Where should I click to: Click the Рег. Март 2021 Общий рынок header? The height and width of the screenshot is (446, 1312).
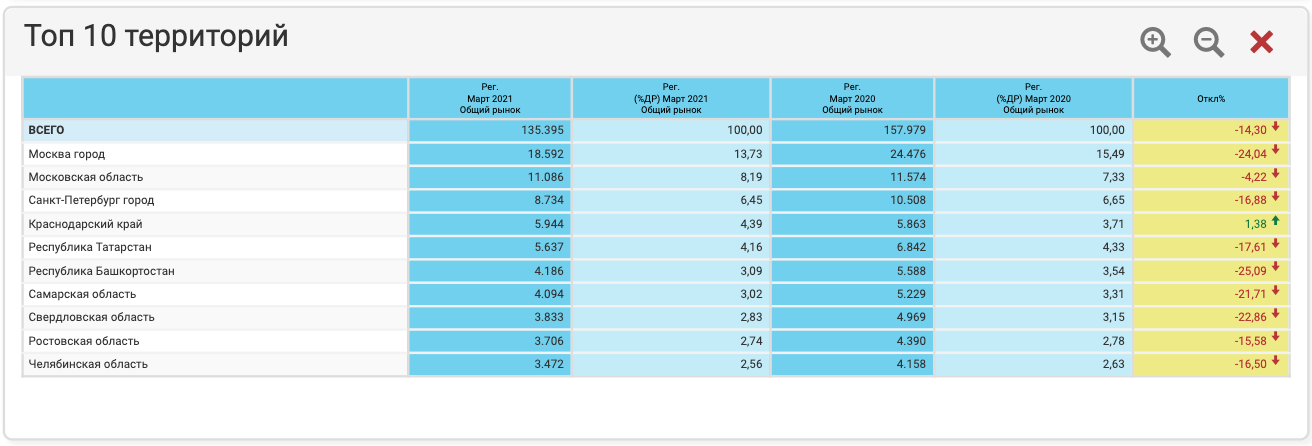pyautogui.click(x=490, y=99)
